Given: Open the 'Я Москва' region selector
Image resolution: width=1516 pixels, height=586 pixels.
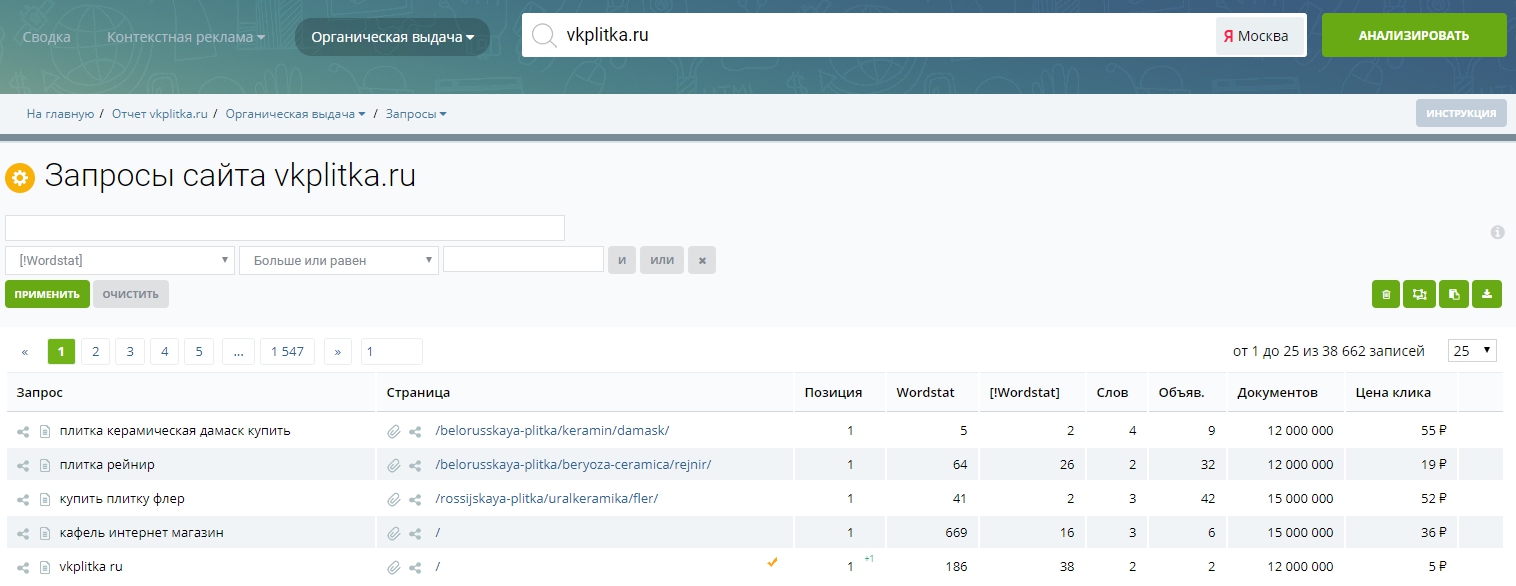Looking at the screenshot, I should (1260, 36).
